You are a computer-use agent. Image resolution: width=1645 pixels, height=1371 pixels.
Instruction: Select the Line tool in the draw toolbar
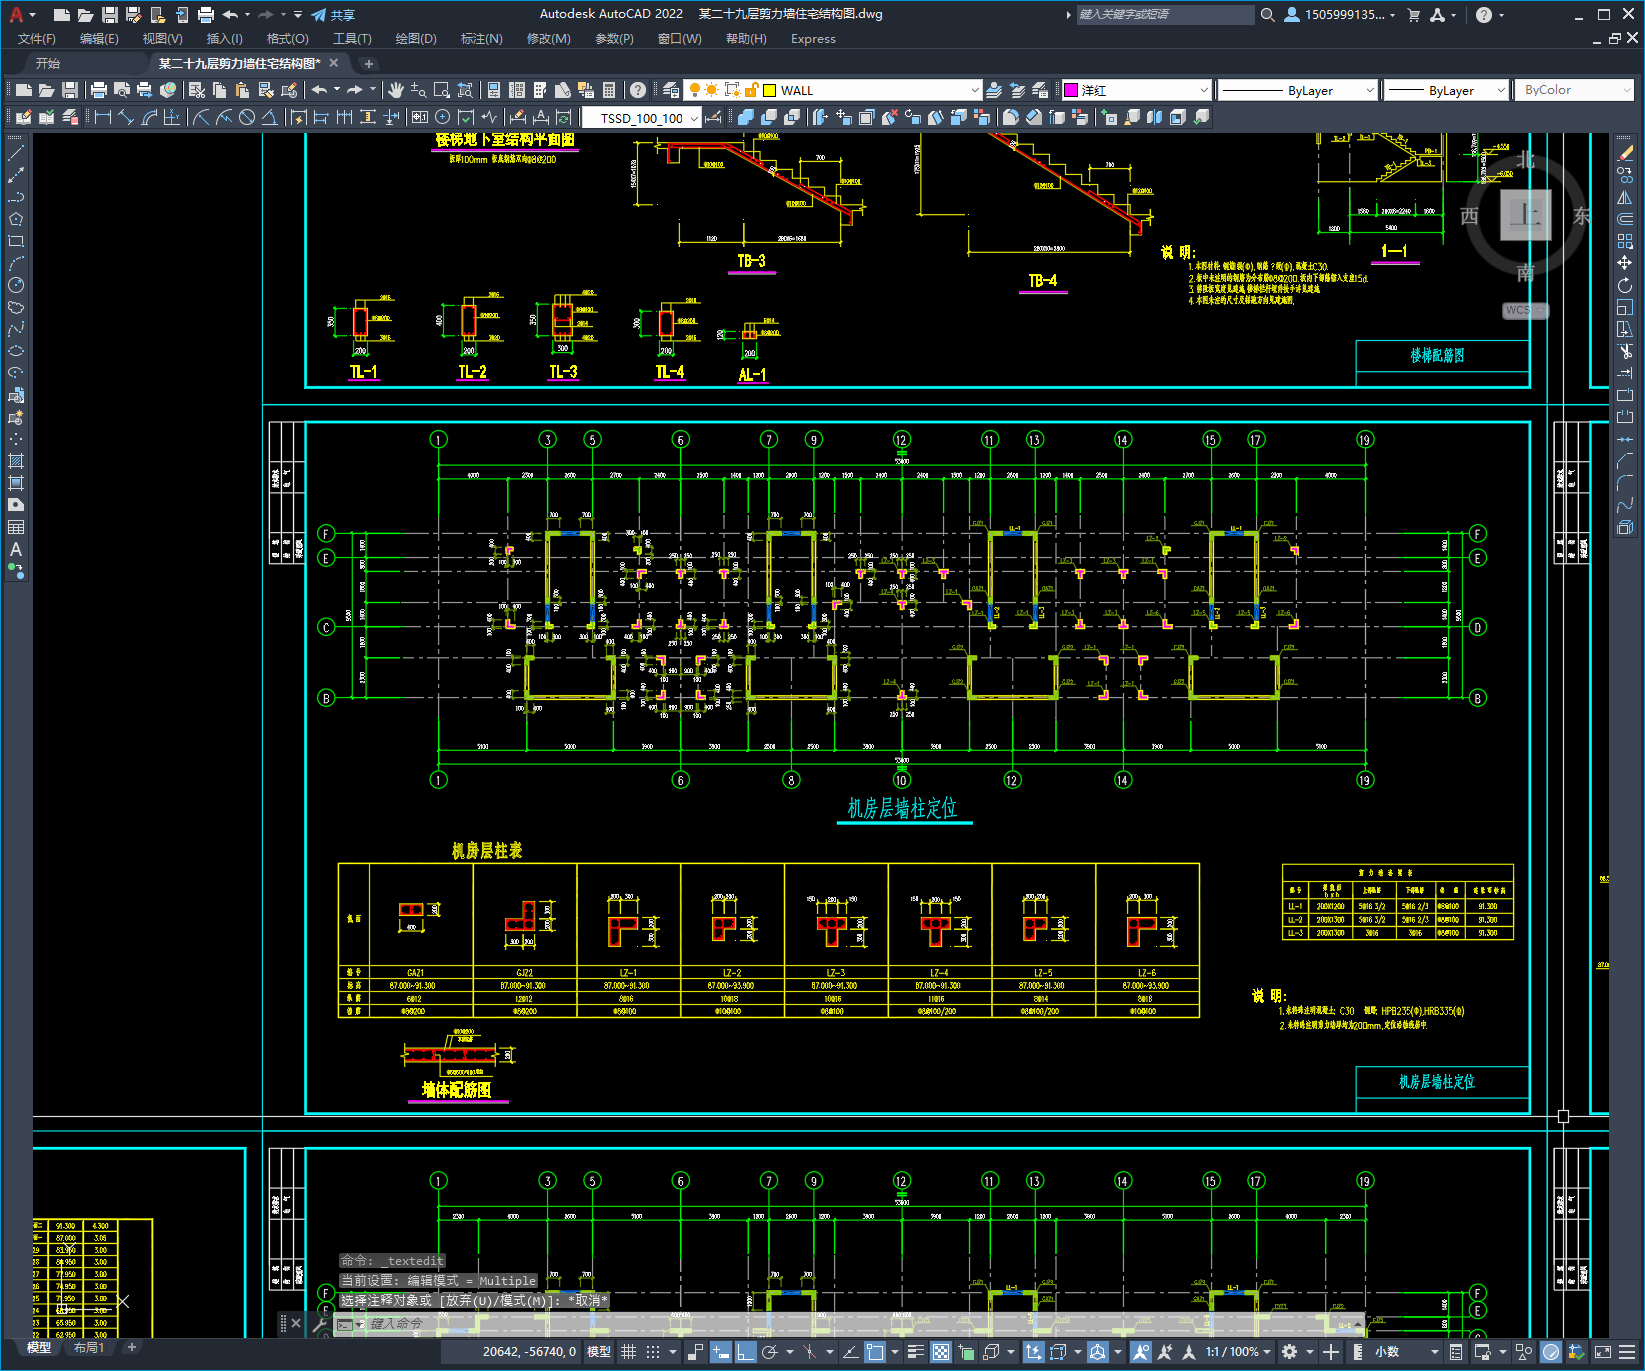[x=16, y=153]
